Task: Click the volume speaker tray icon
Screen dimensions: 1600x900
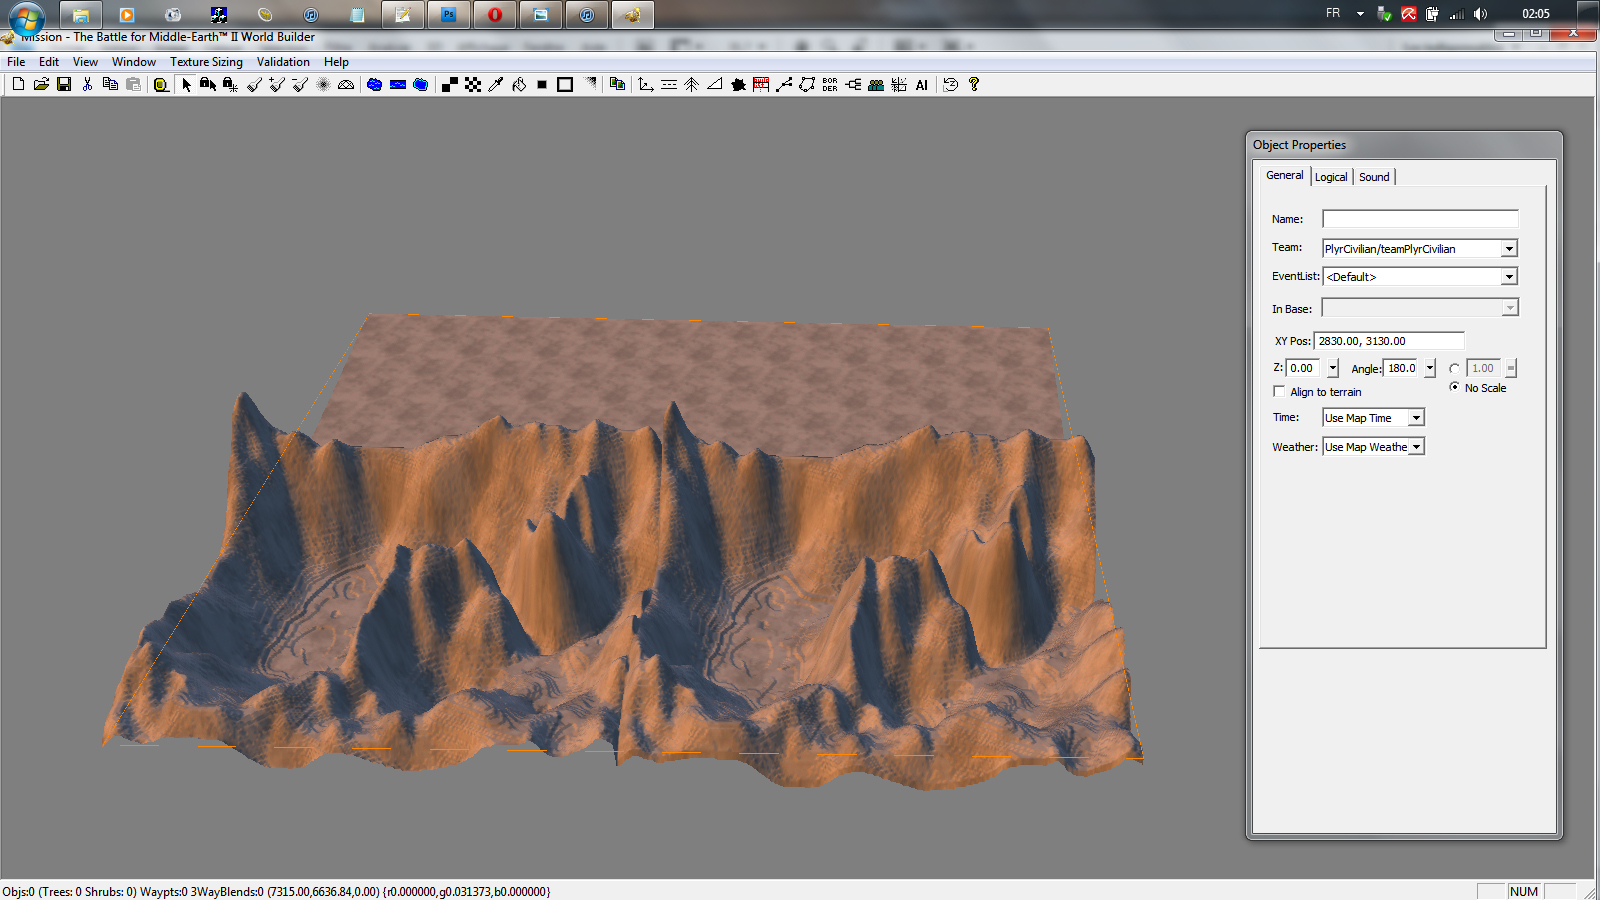Action: tap(1480, 14)
